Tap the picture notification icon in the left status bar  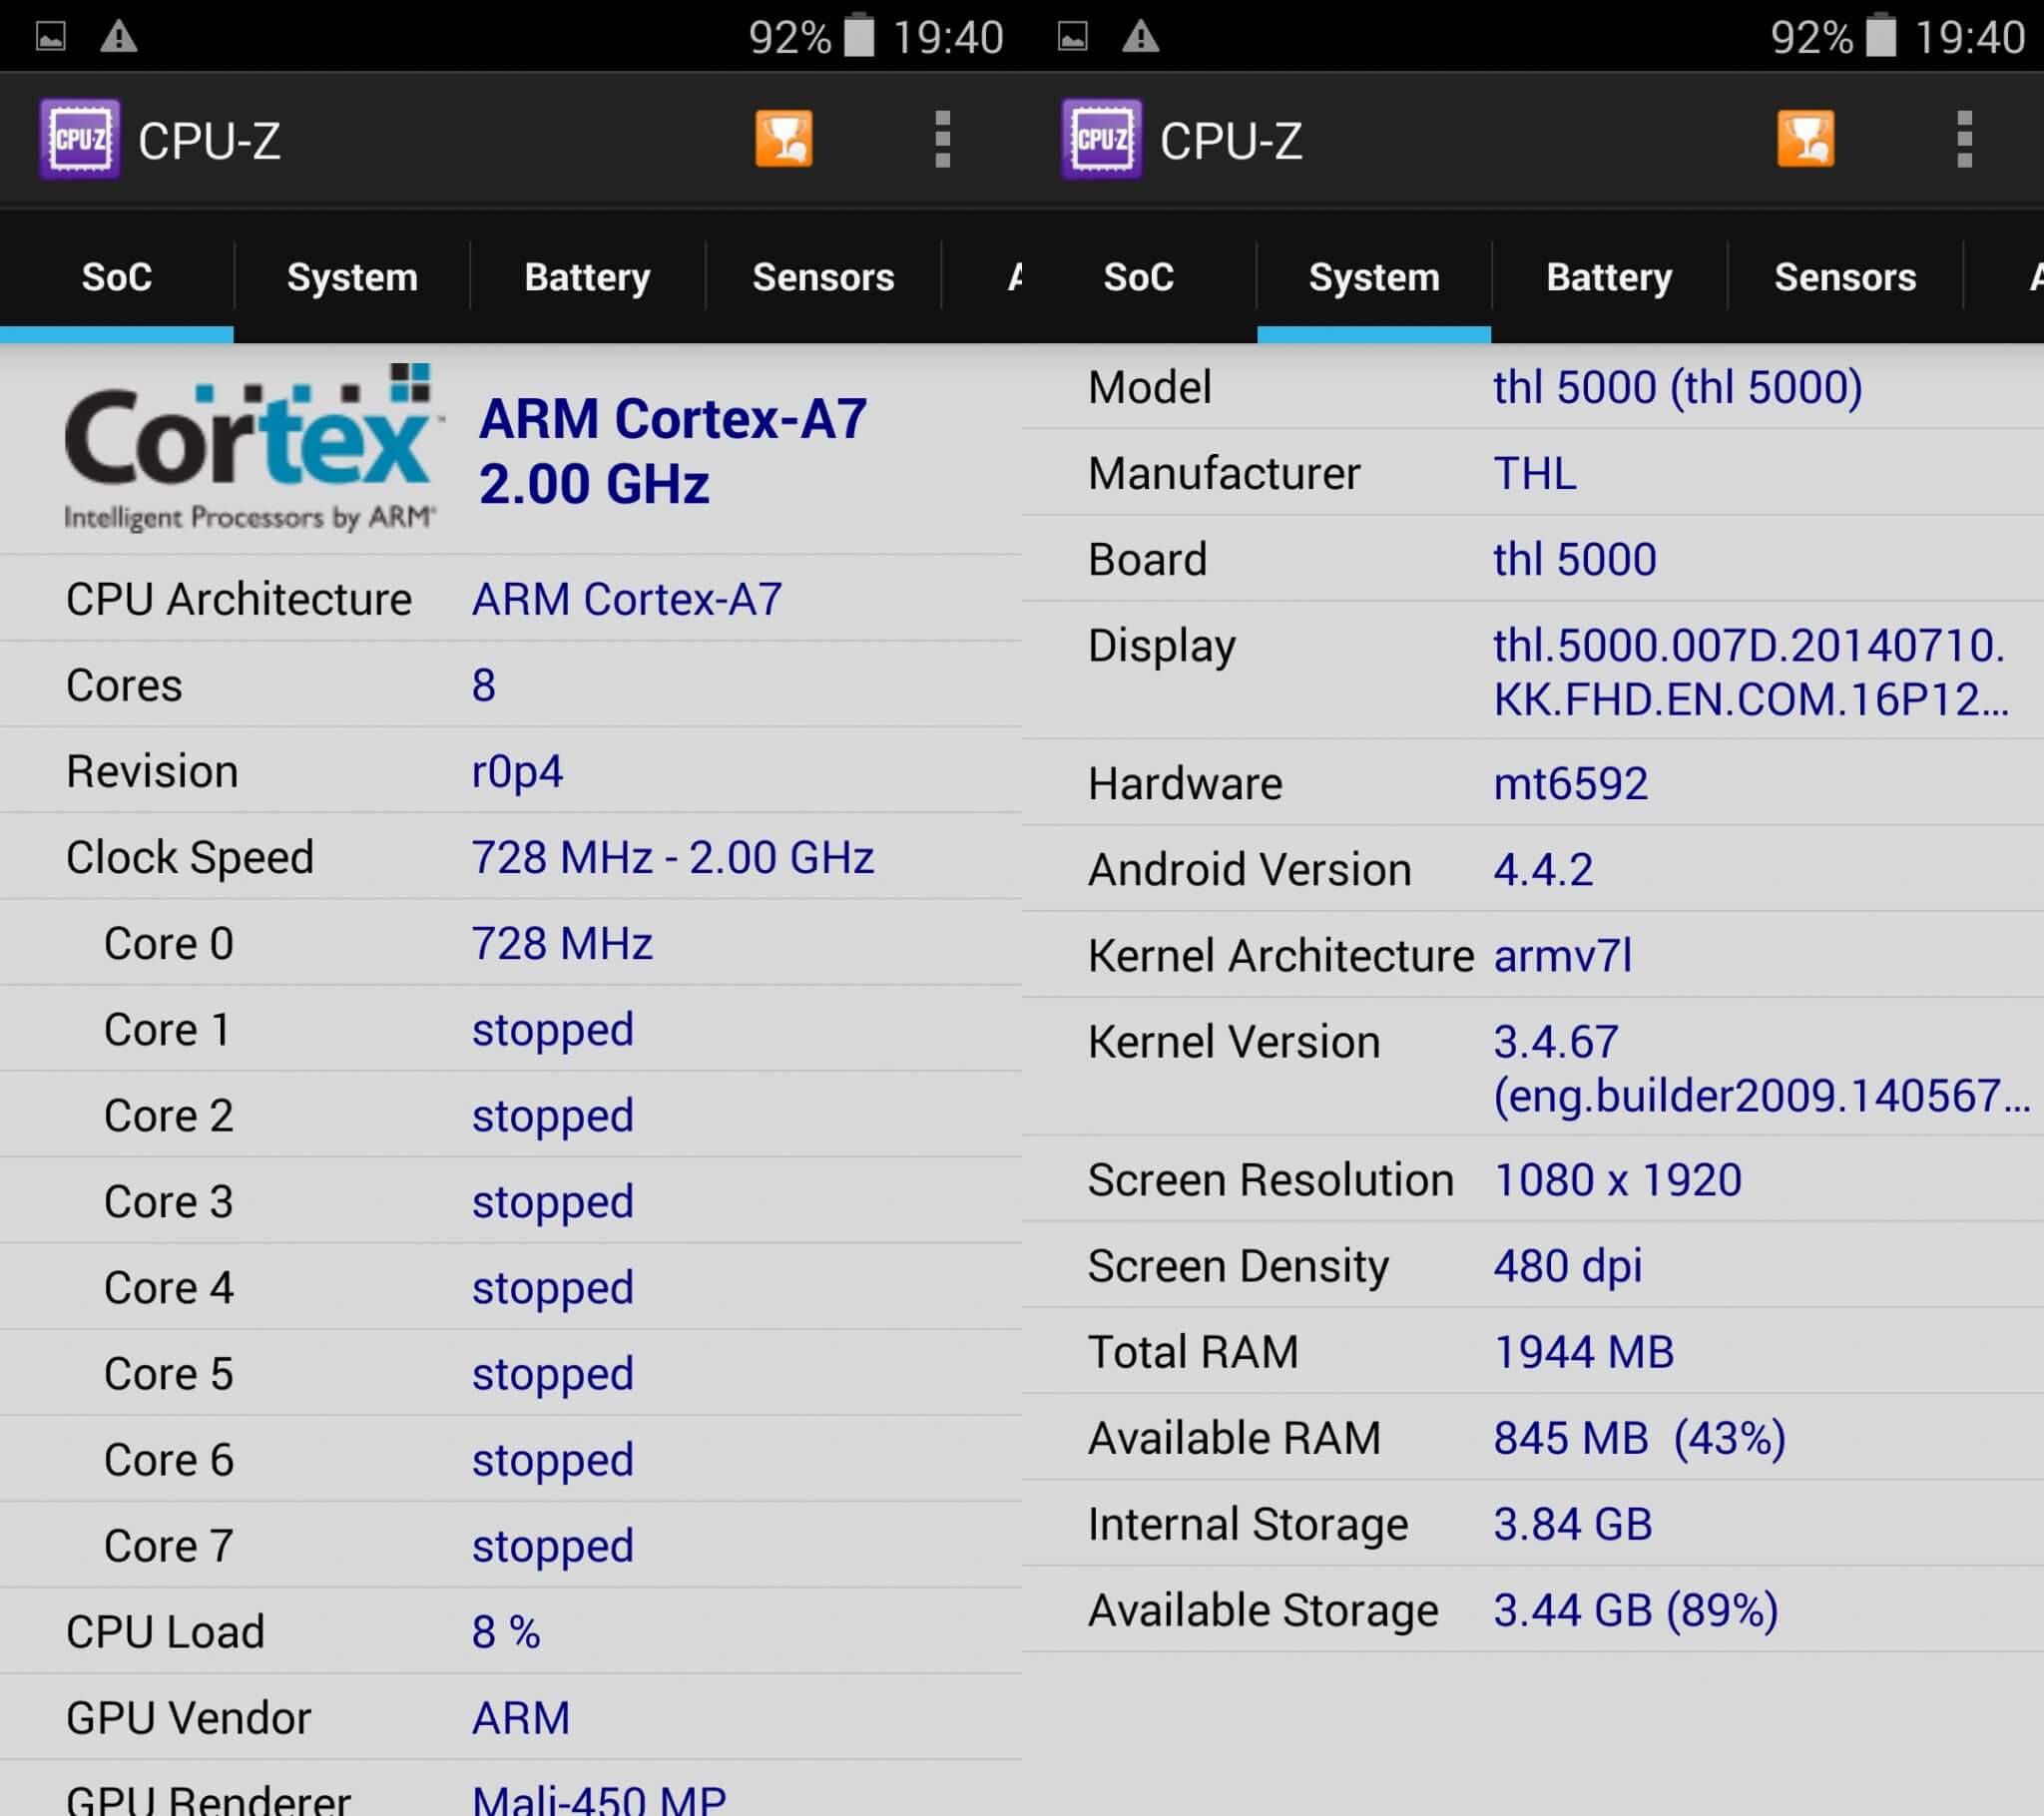click(51, 37)
